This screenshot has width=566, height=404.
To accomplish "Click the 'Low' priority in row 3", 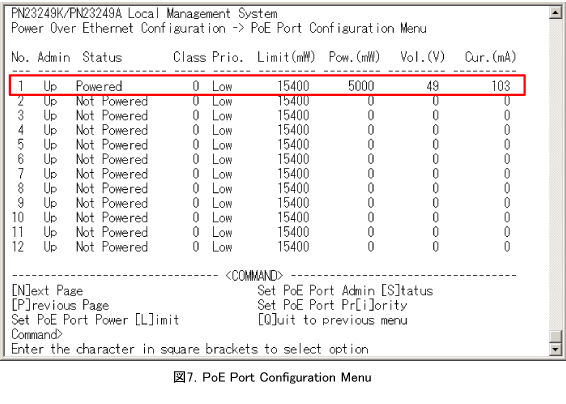I will point(222,116).
